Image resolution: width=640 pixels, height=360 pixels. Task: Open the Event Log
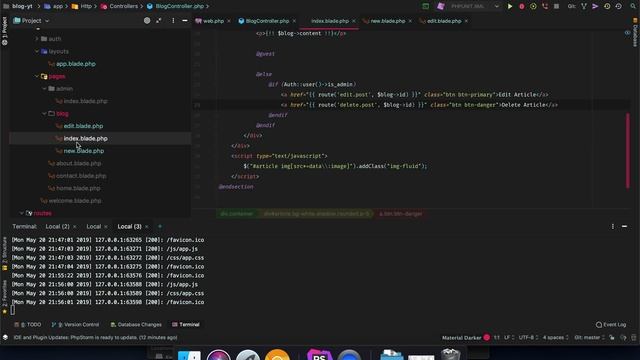[x=611, y=324]
